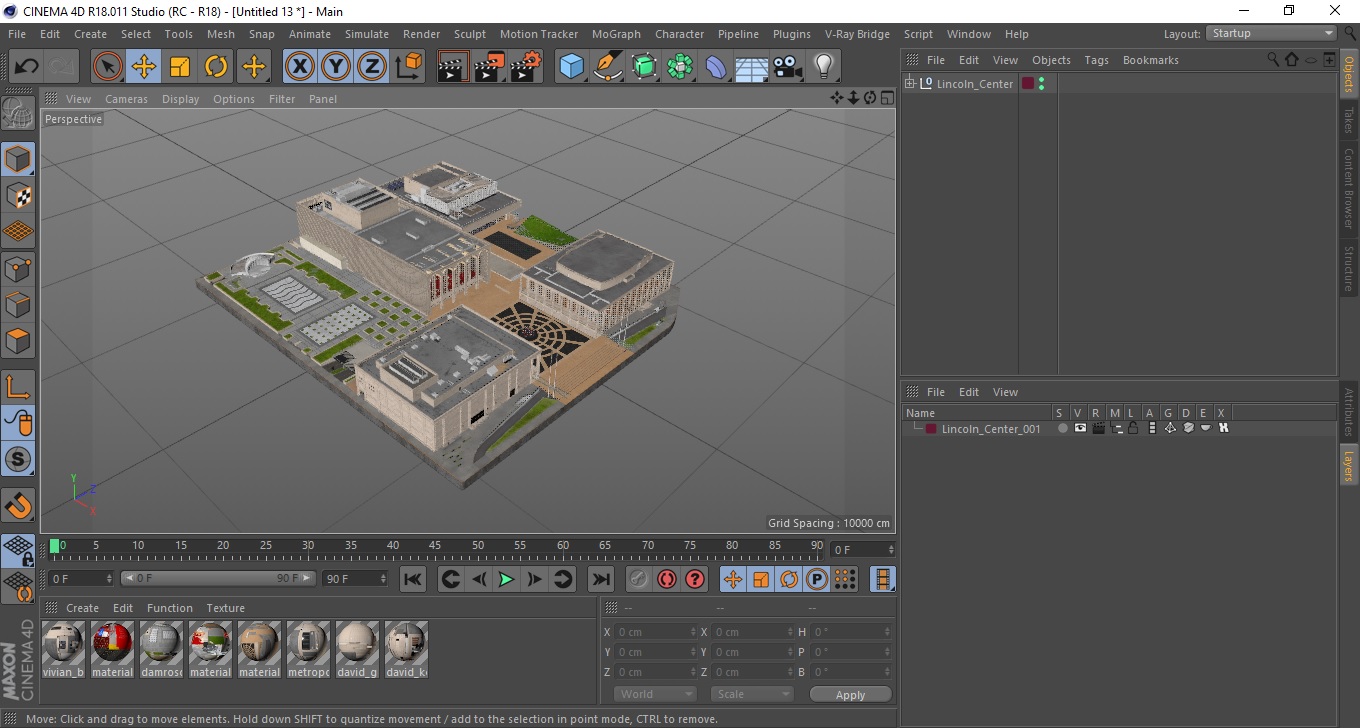Open the MoGraph menu

616,34
